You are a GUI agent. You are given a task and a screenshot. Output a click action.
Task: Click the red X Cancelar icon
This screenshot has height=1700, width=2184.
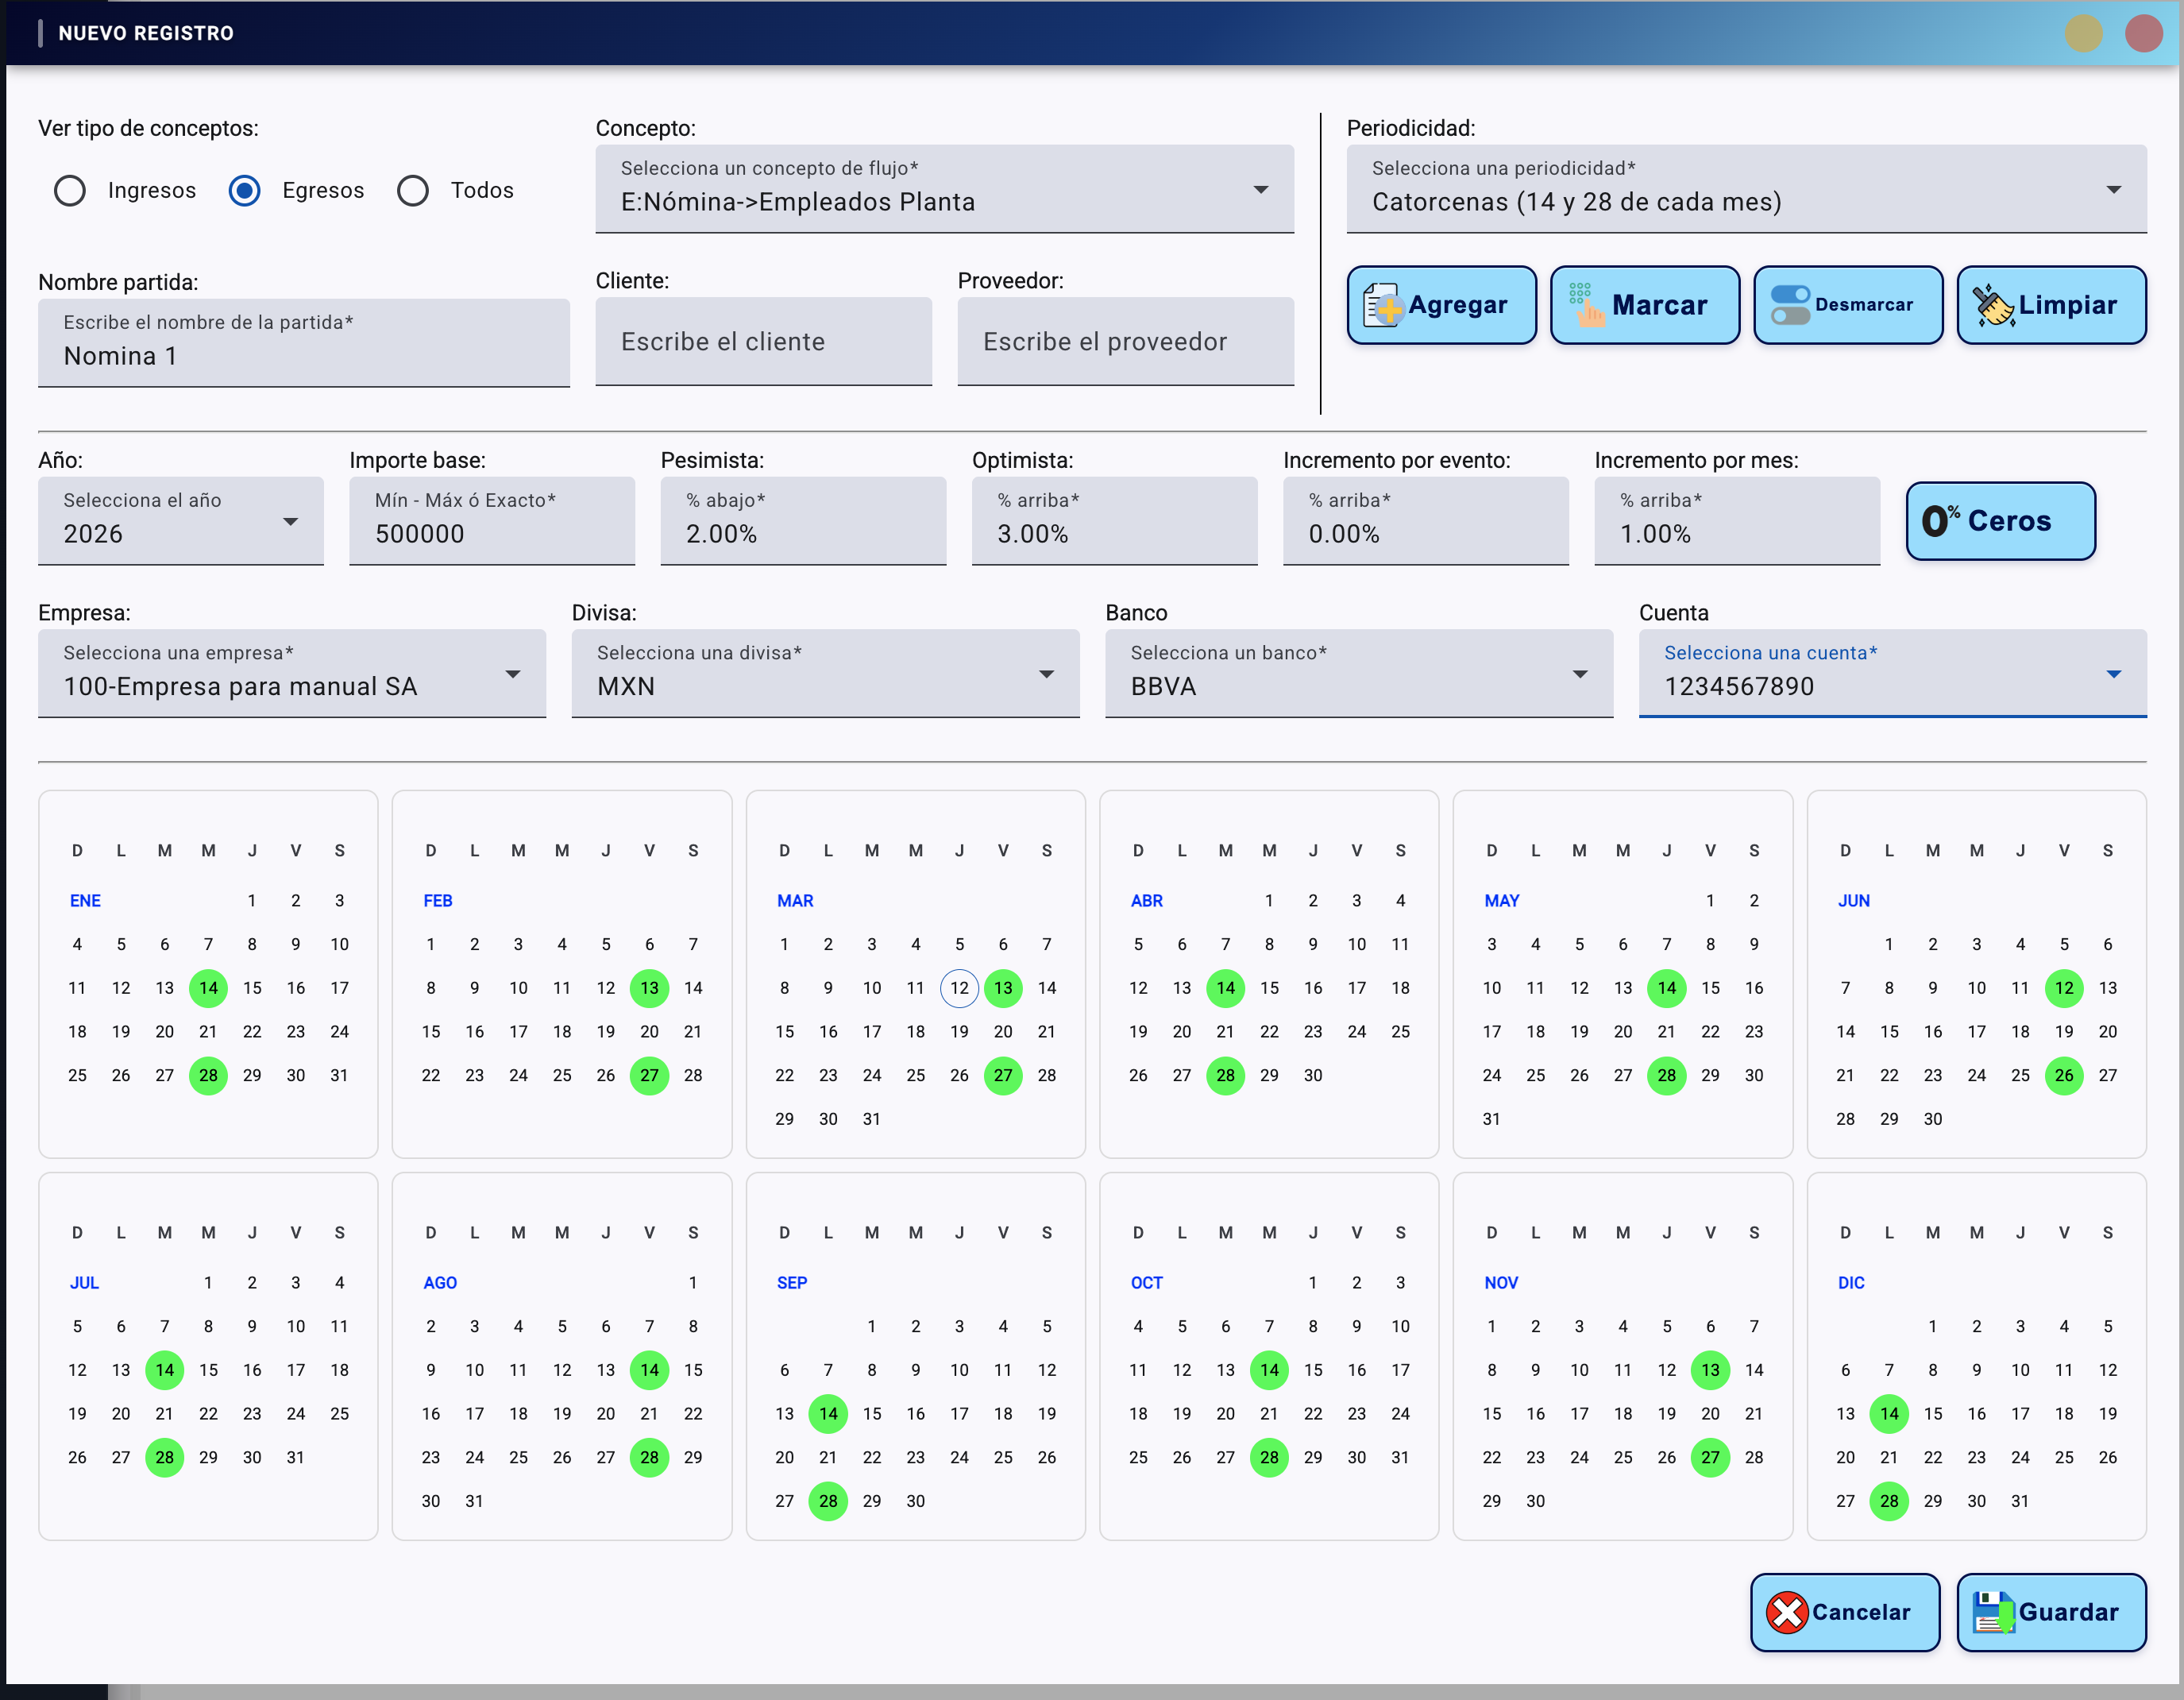(1786, 1612)
